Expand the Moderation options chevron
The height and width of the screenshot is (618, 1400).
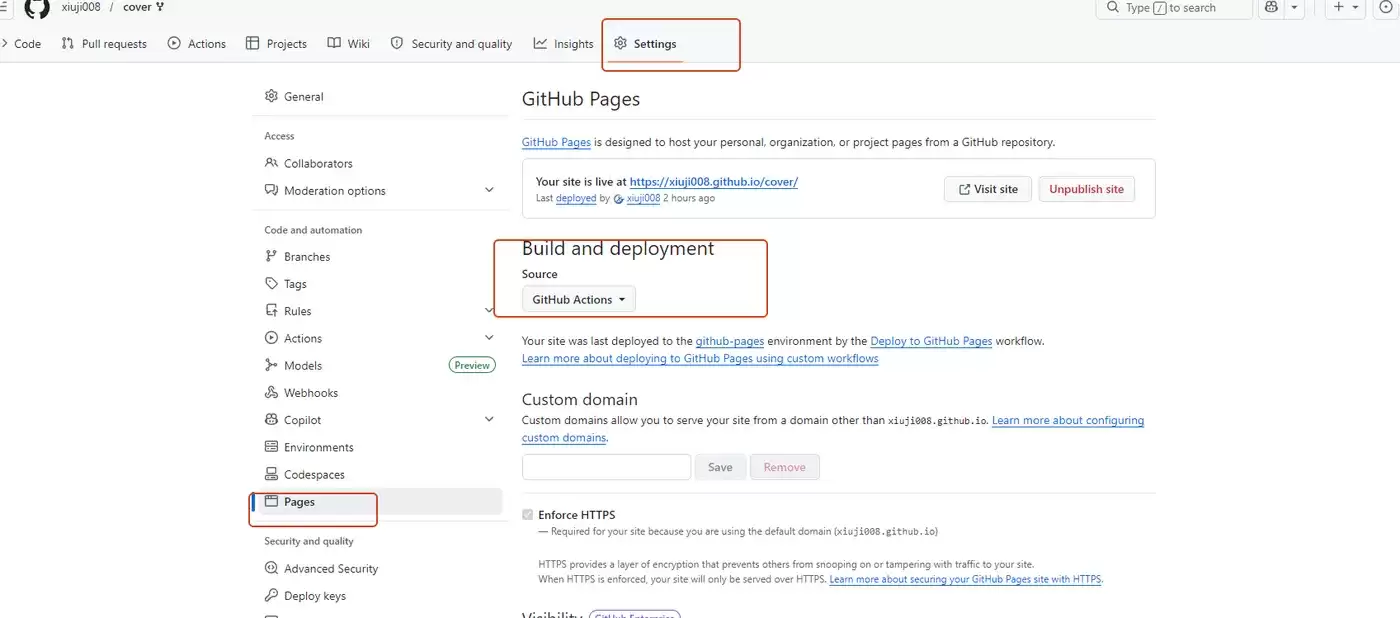click(489, 190)
